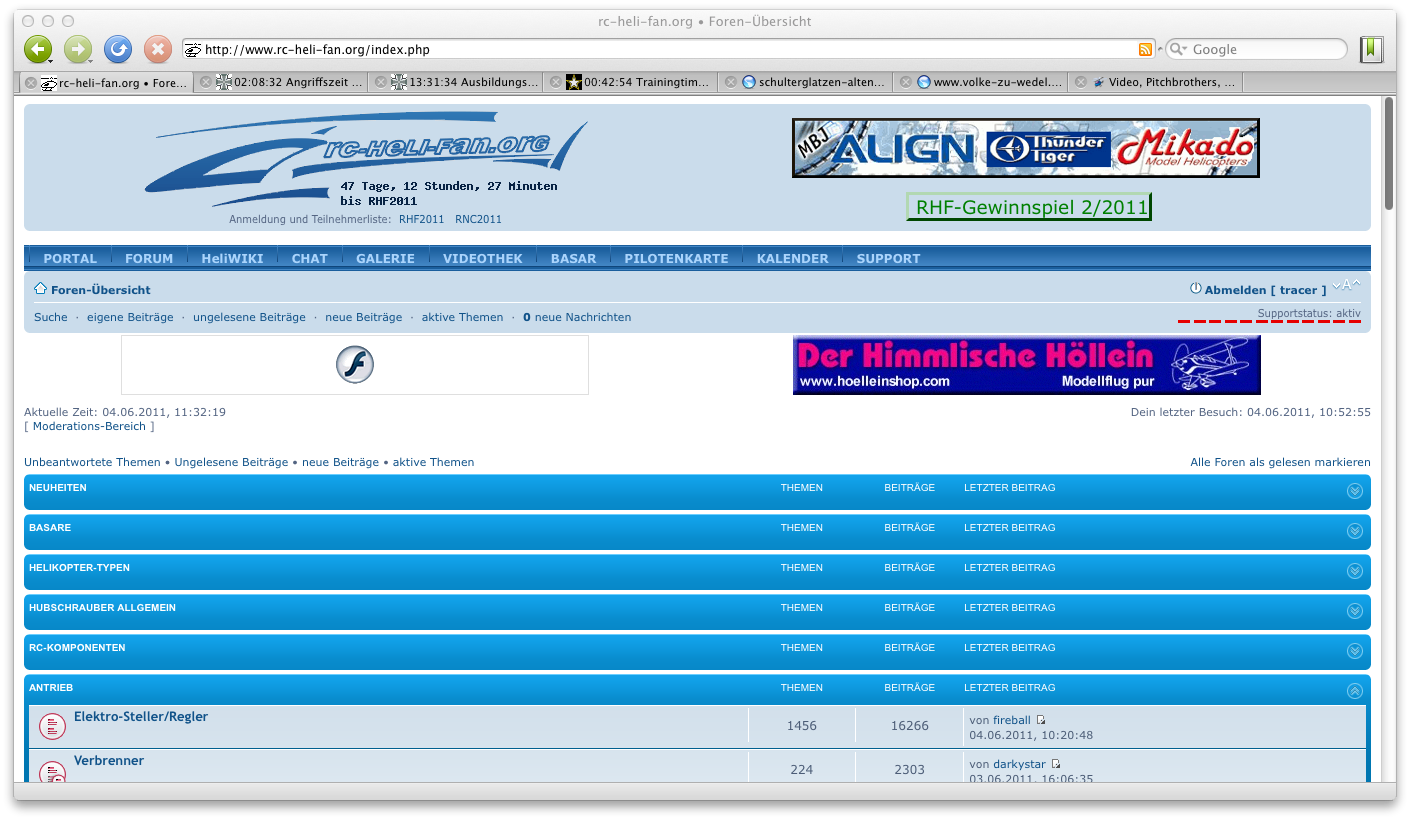The image size is (1410, 820).
Task: Open the Suche link
Action: (51, 317)
